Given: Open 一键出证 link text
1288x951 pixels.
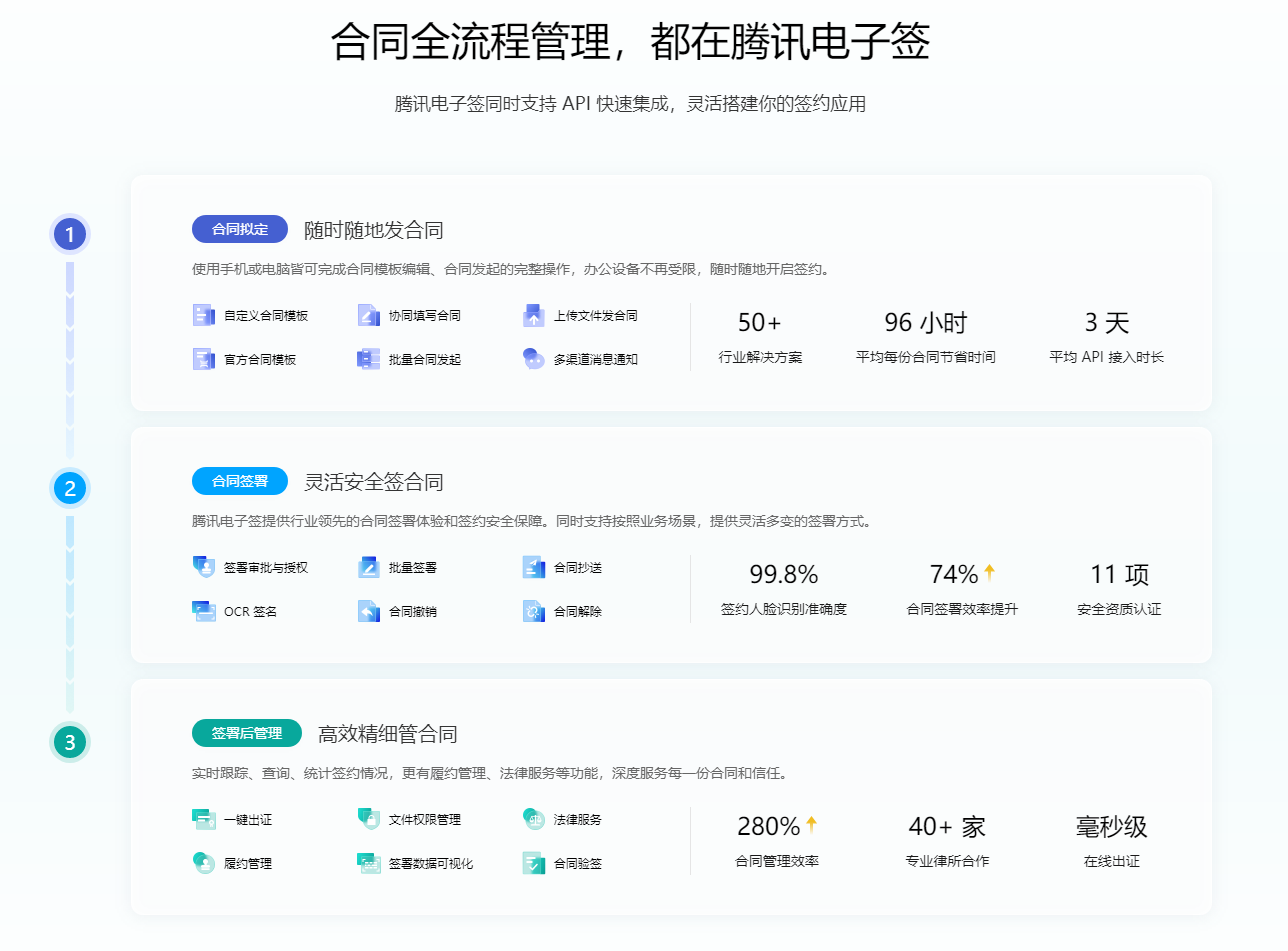Looking at the screenshot, I should (x=248, y=819).
